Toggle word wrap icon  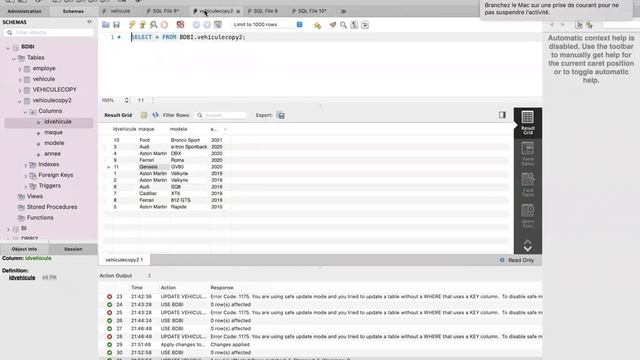click(x=365, y=25)
